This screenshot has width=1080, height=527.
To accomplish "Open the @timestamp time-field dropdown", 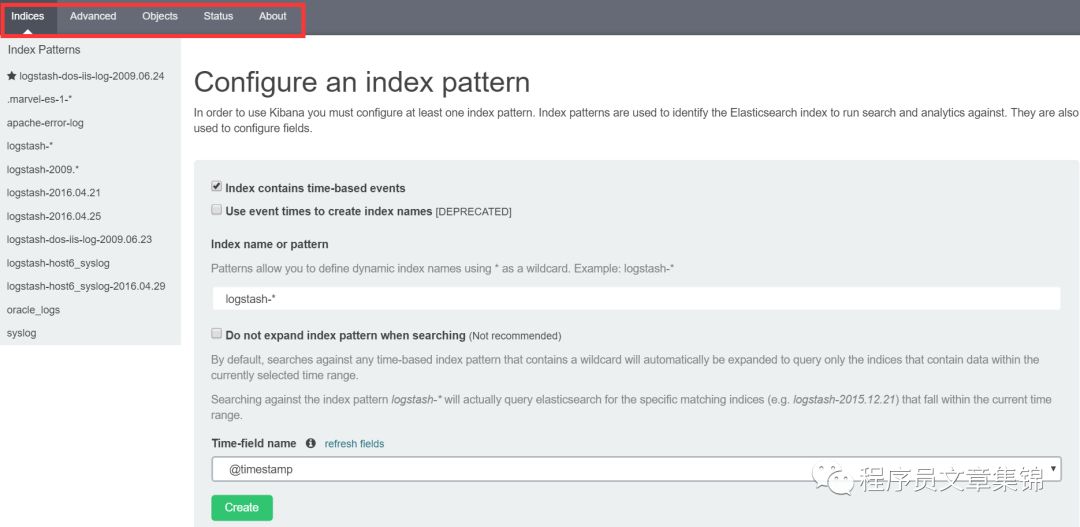I will 636,469.
